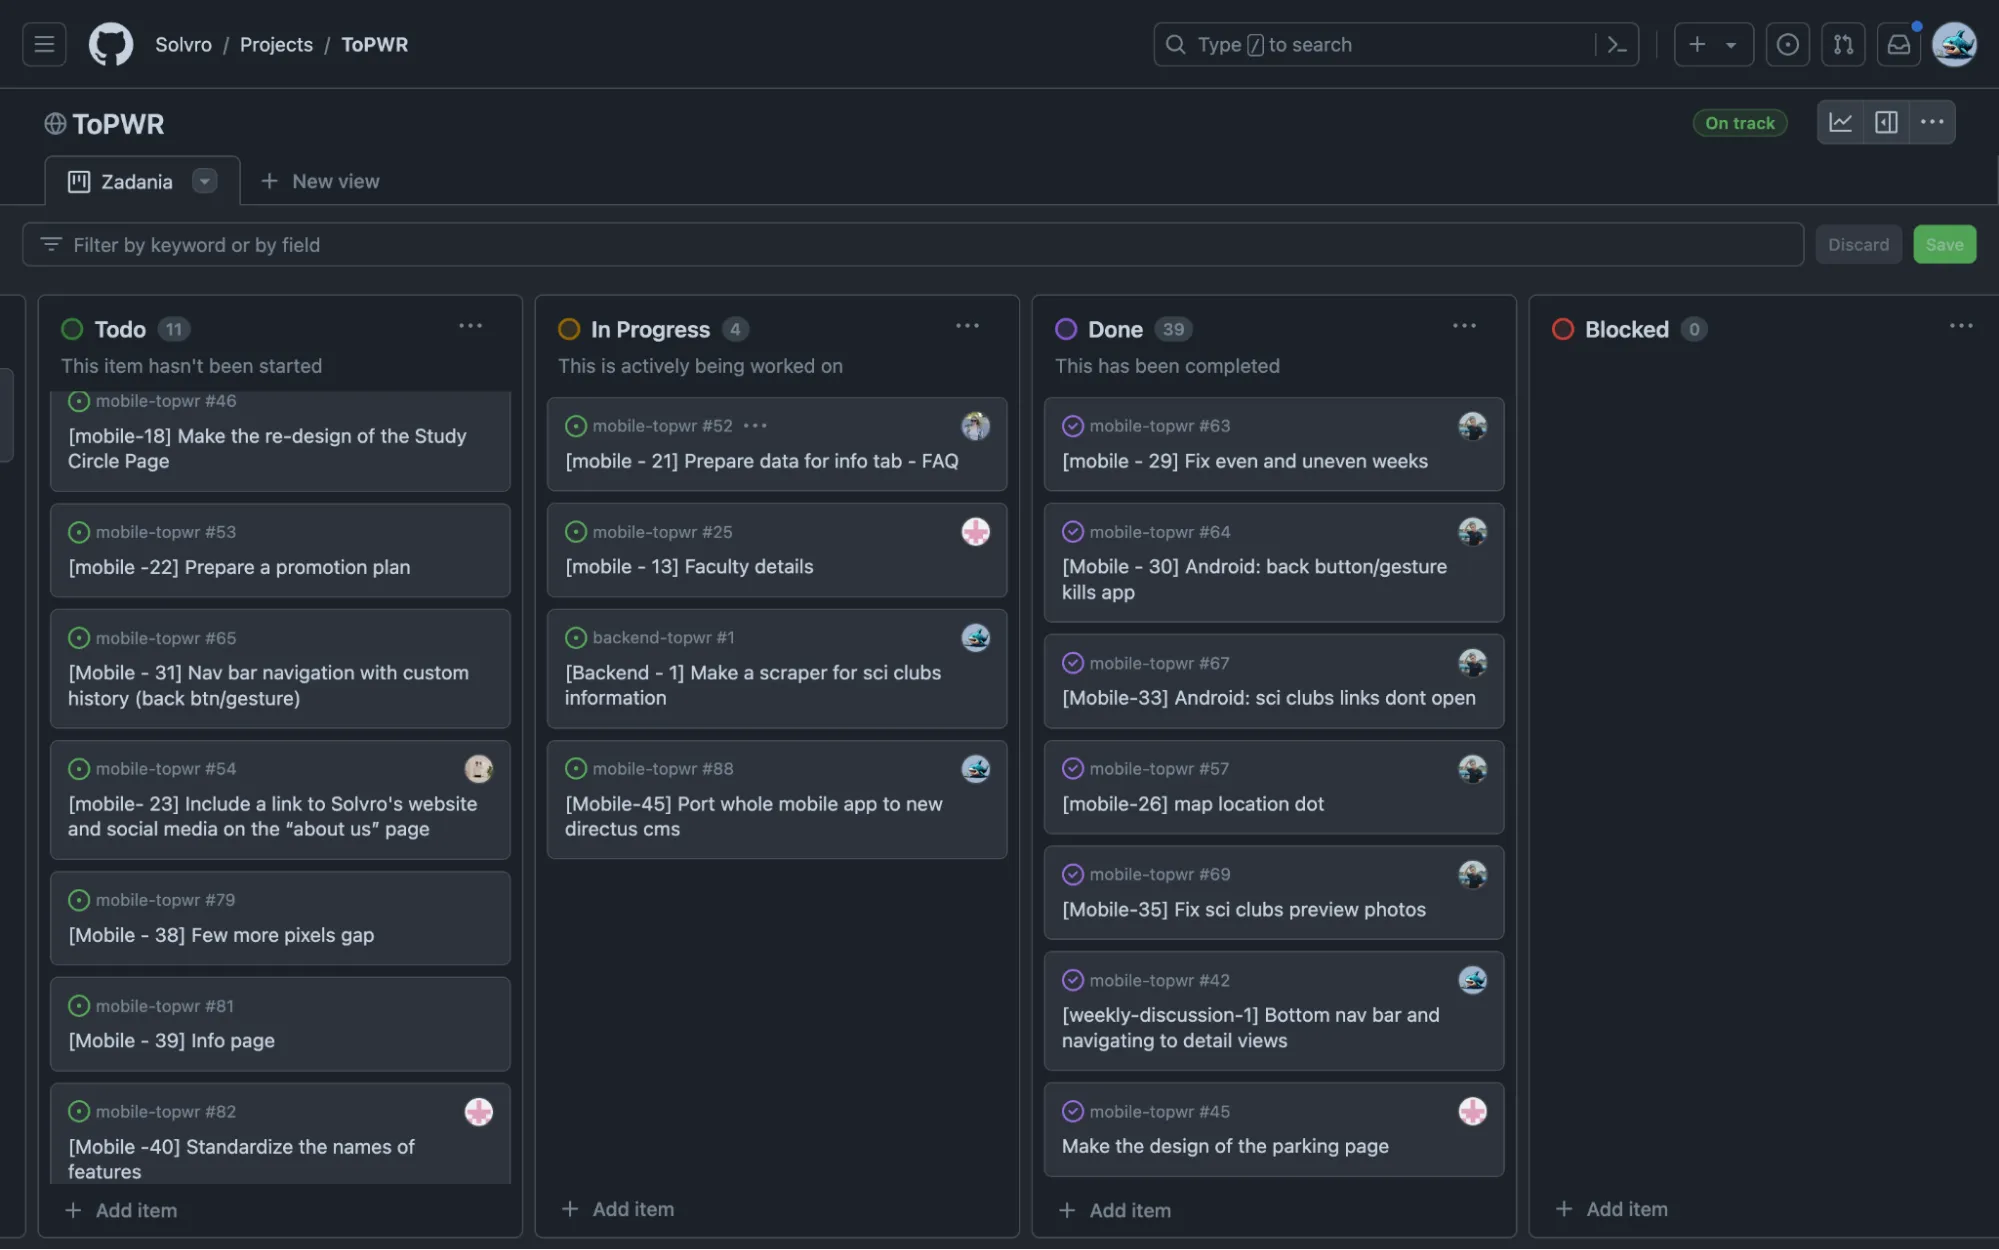
Task: Add a New view tab
Action: pyautogui.click(x=320, y=181)
